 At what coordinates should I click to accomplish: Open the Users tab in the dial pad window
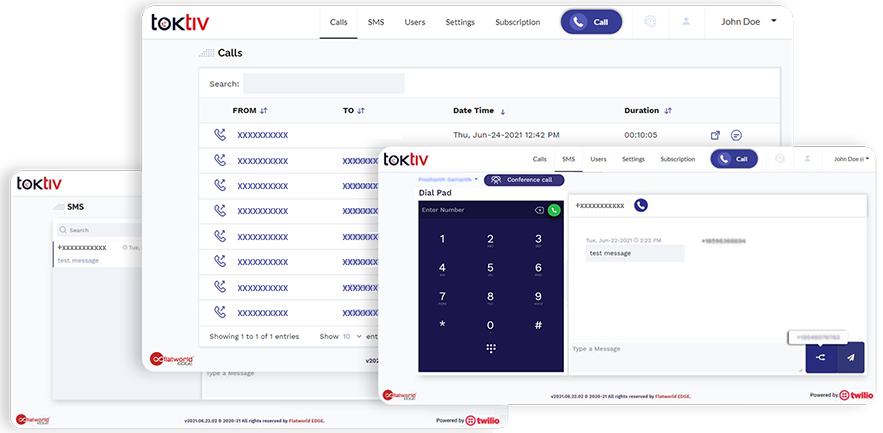[598, 159]
